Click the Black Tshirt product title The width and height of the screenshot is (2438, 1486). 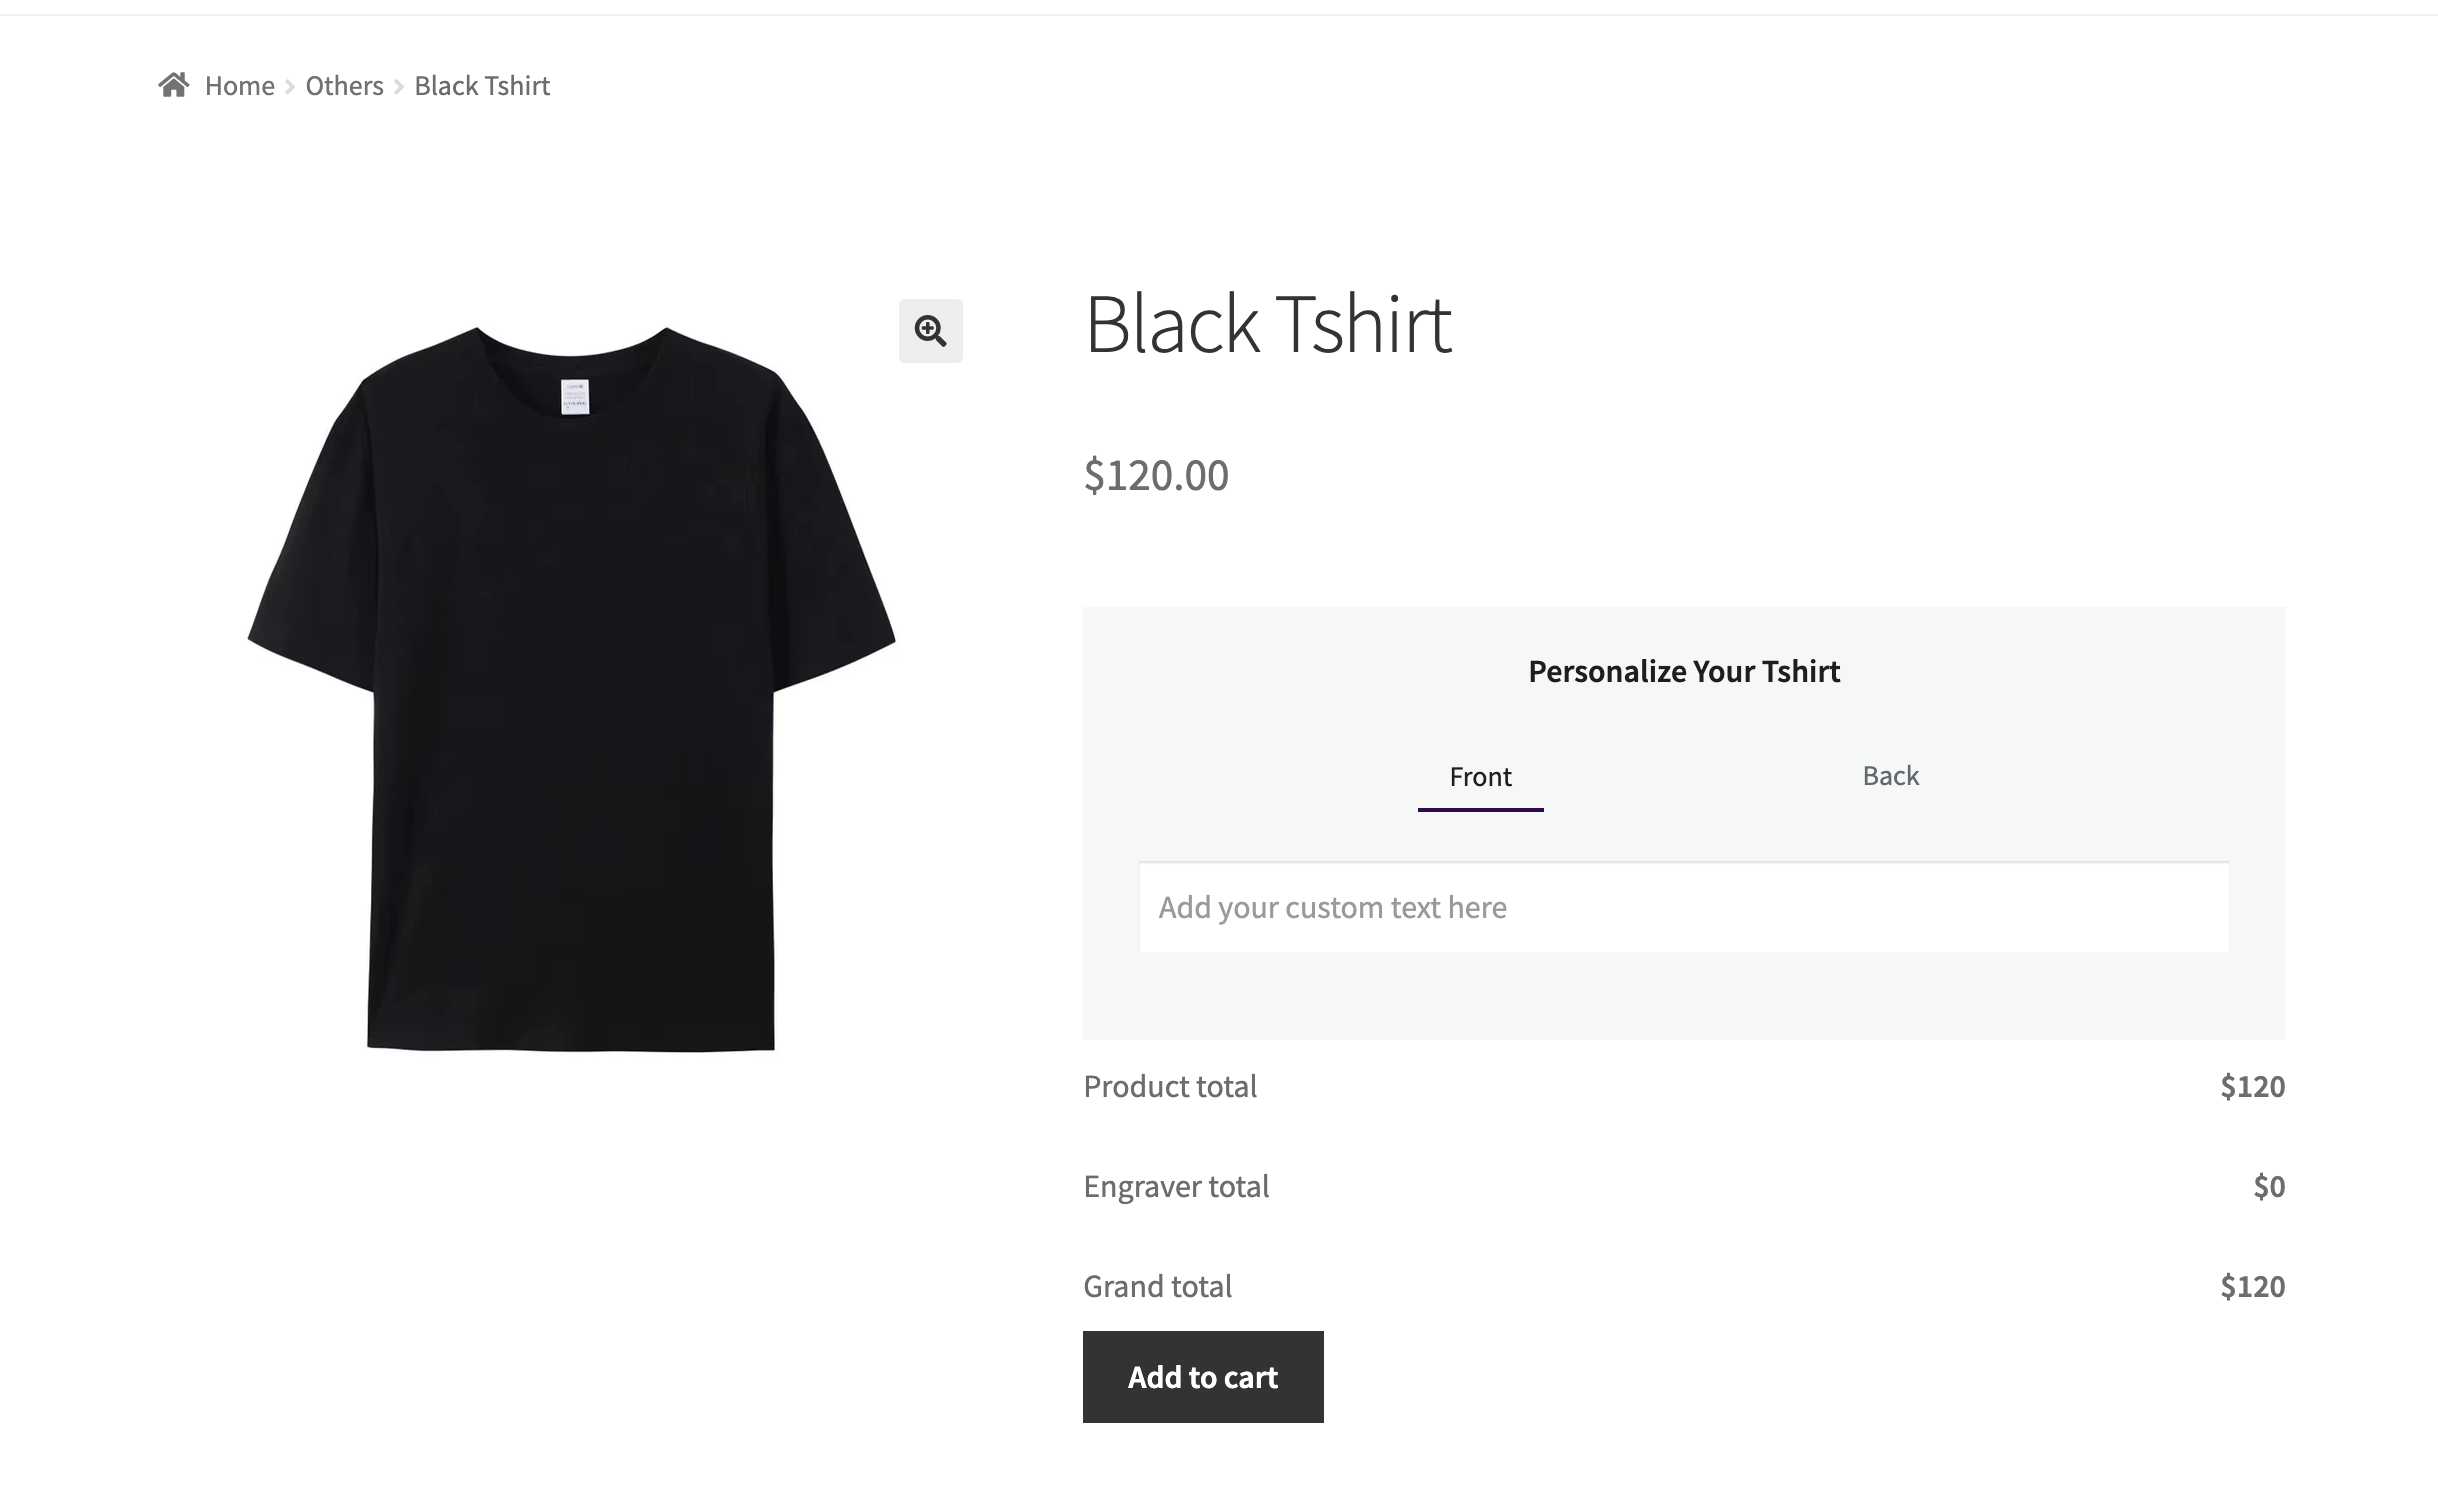[1268, 324]
